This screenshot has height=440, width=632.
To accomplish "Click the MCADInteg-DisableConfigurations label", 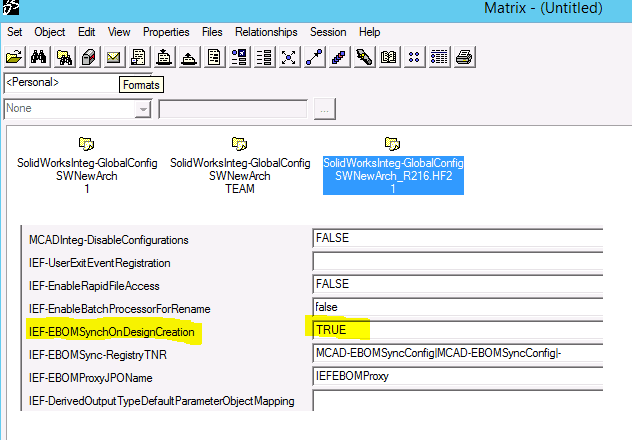I will click(x=108, y=240).
